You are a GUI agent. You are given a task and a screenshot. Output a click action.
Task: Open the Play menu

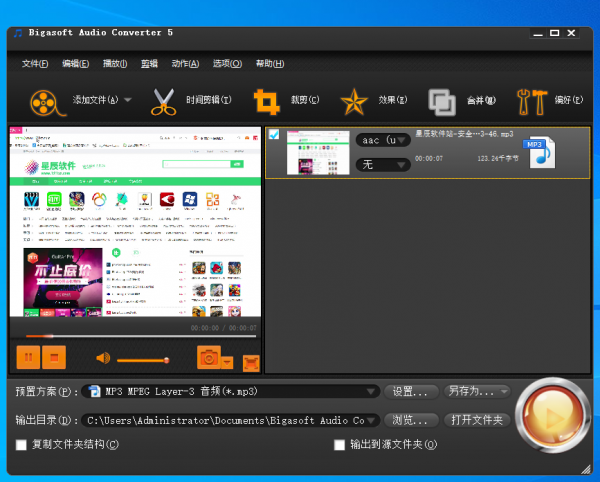[x=115, y=64]
